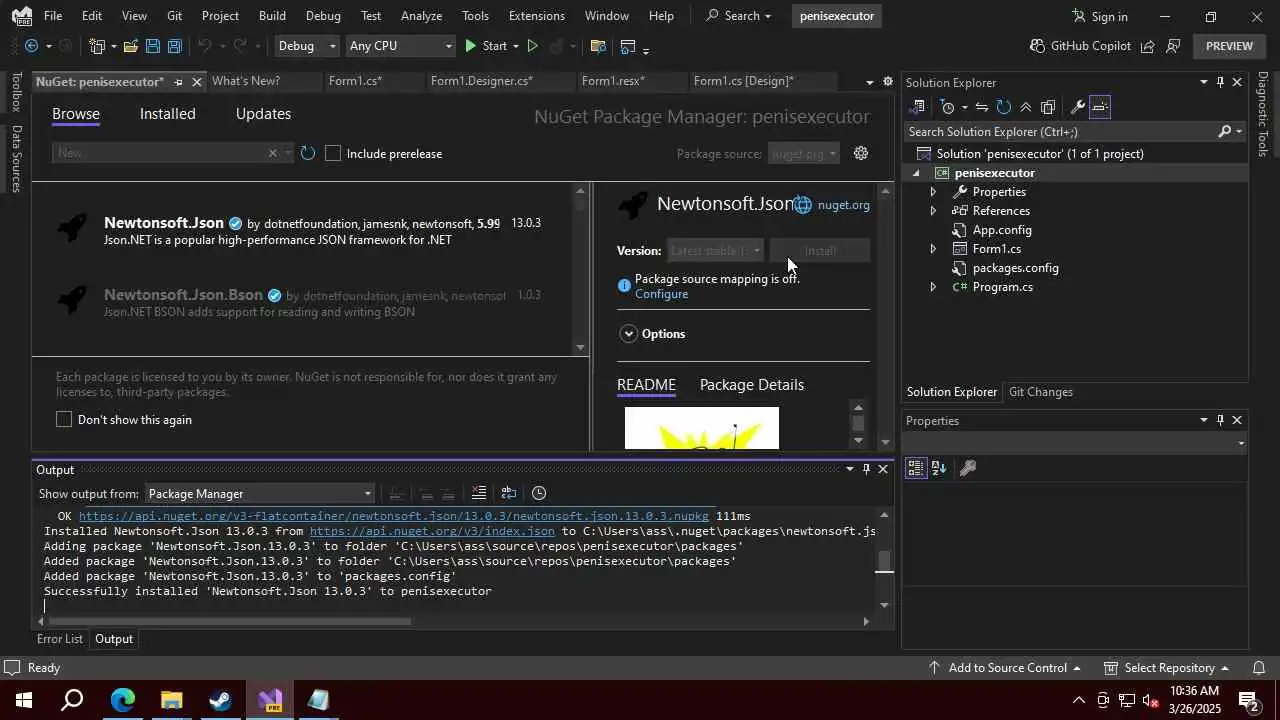Click Select Repository in status bar

pyautogui.click(x=1167, y=667)
